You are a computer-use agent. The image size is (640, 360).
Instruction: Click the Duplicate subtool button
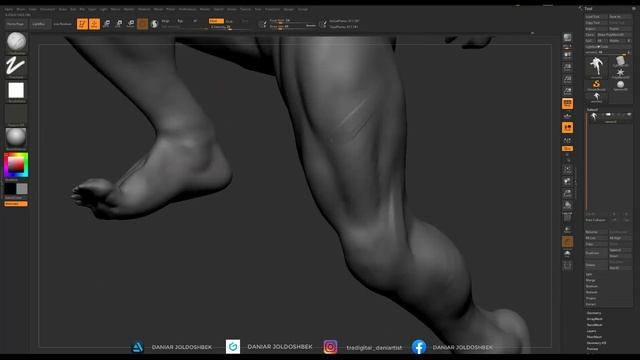(x=596, y=253)
